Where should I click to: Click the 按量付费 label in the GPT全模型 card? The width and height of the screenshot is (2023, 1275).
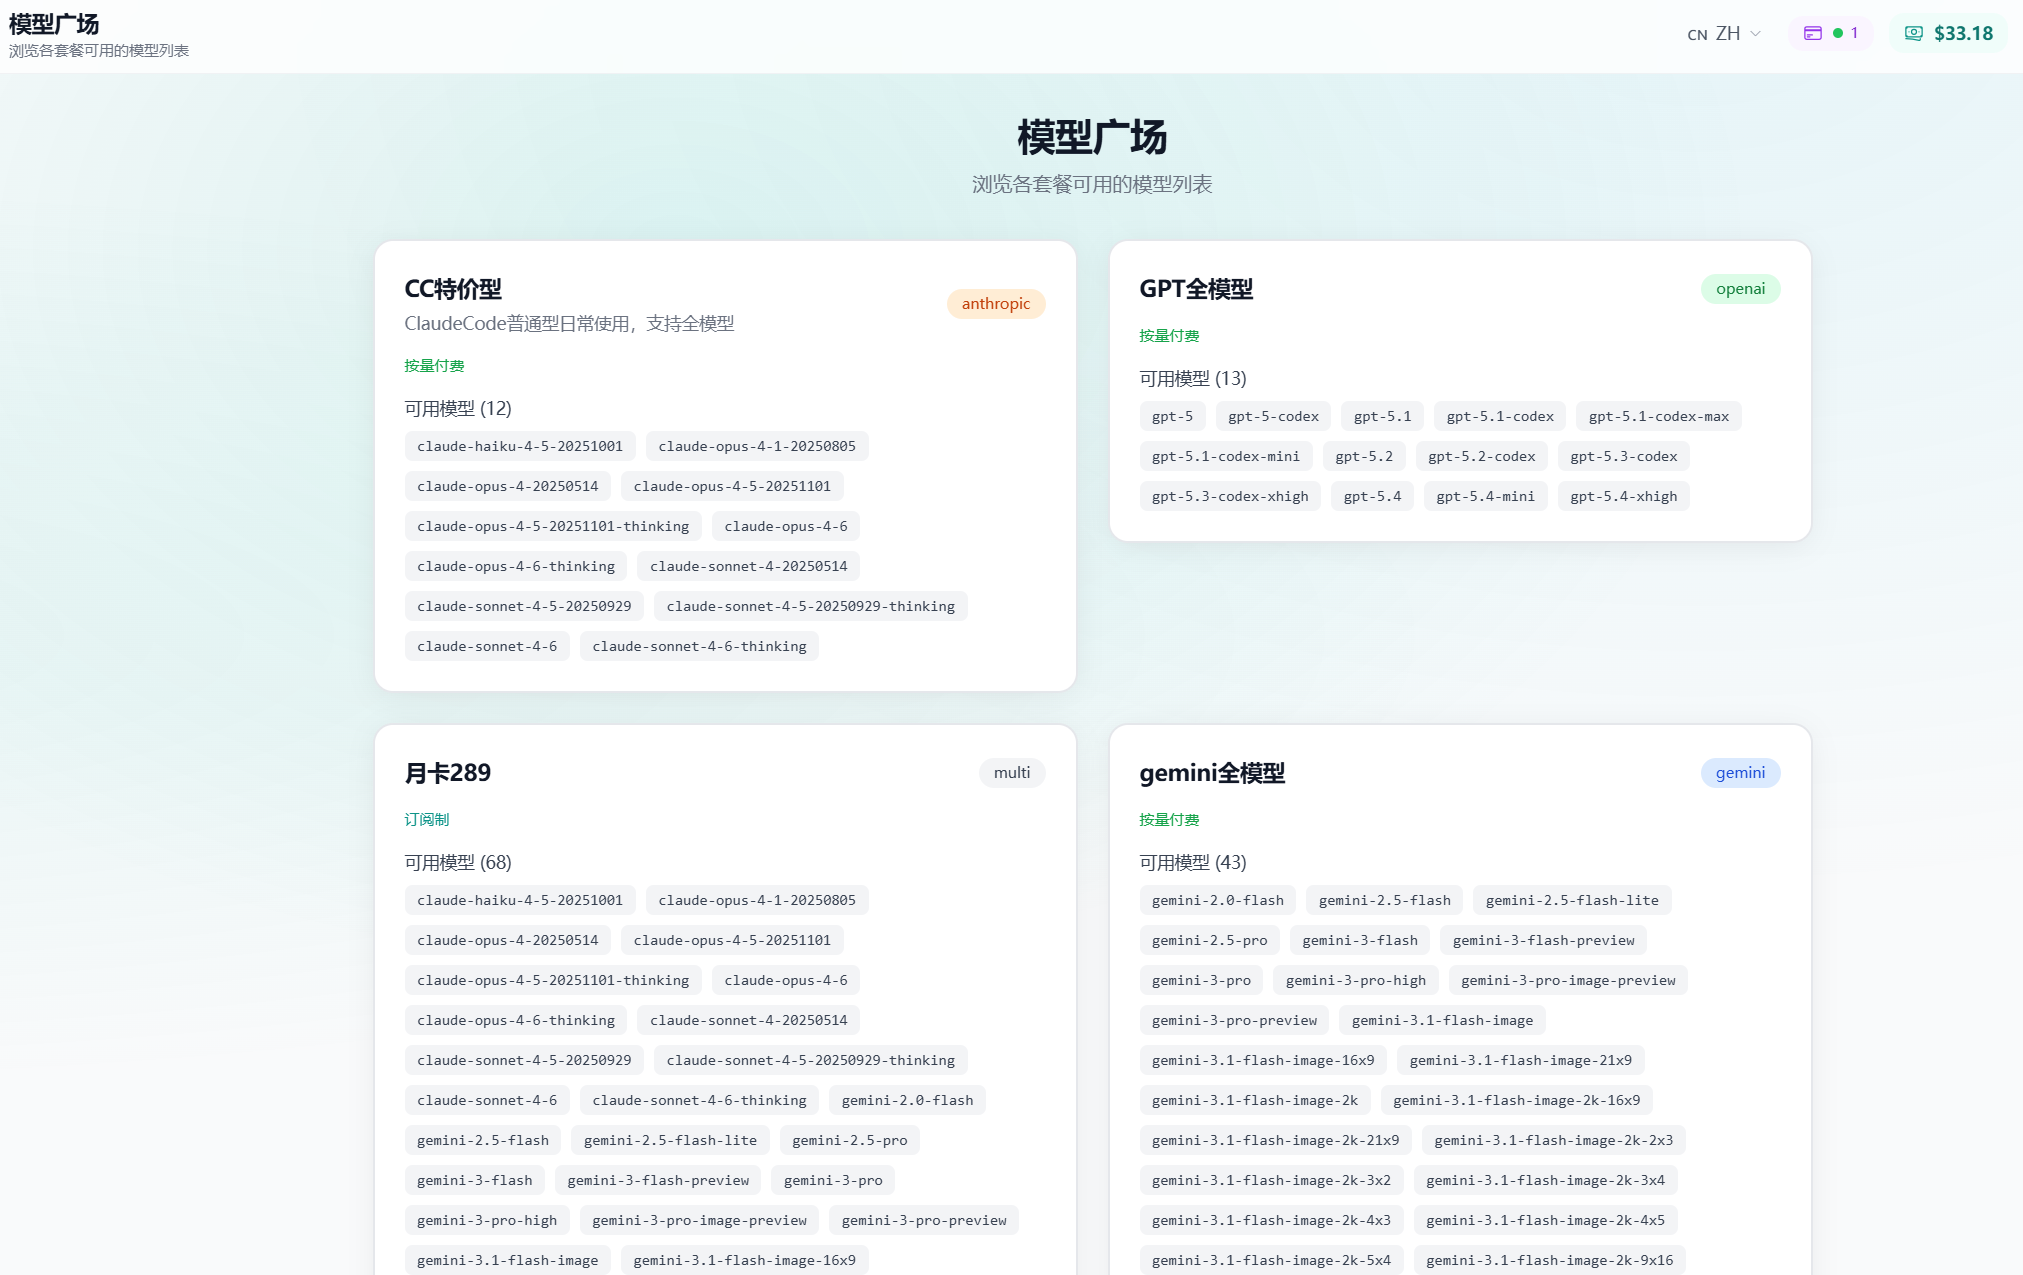point(1169,336)
